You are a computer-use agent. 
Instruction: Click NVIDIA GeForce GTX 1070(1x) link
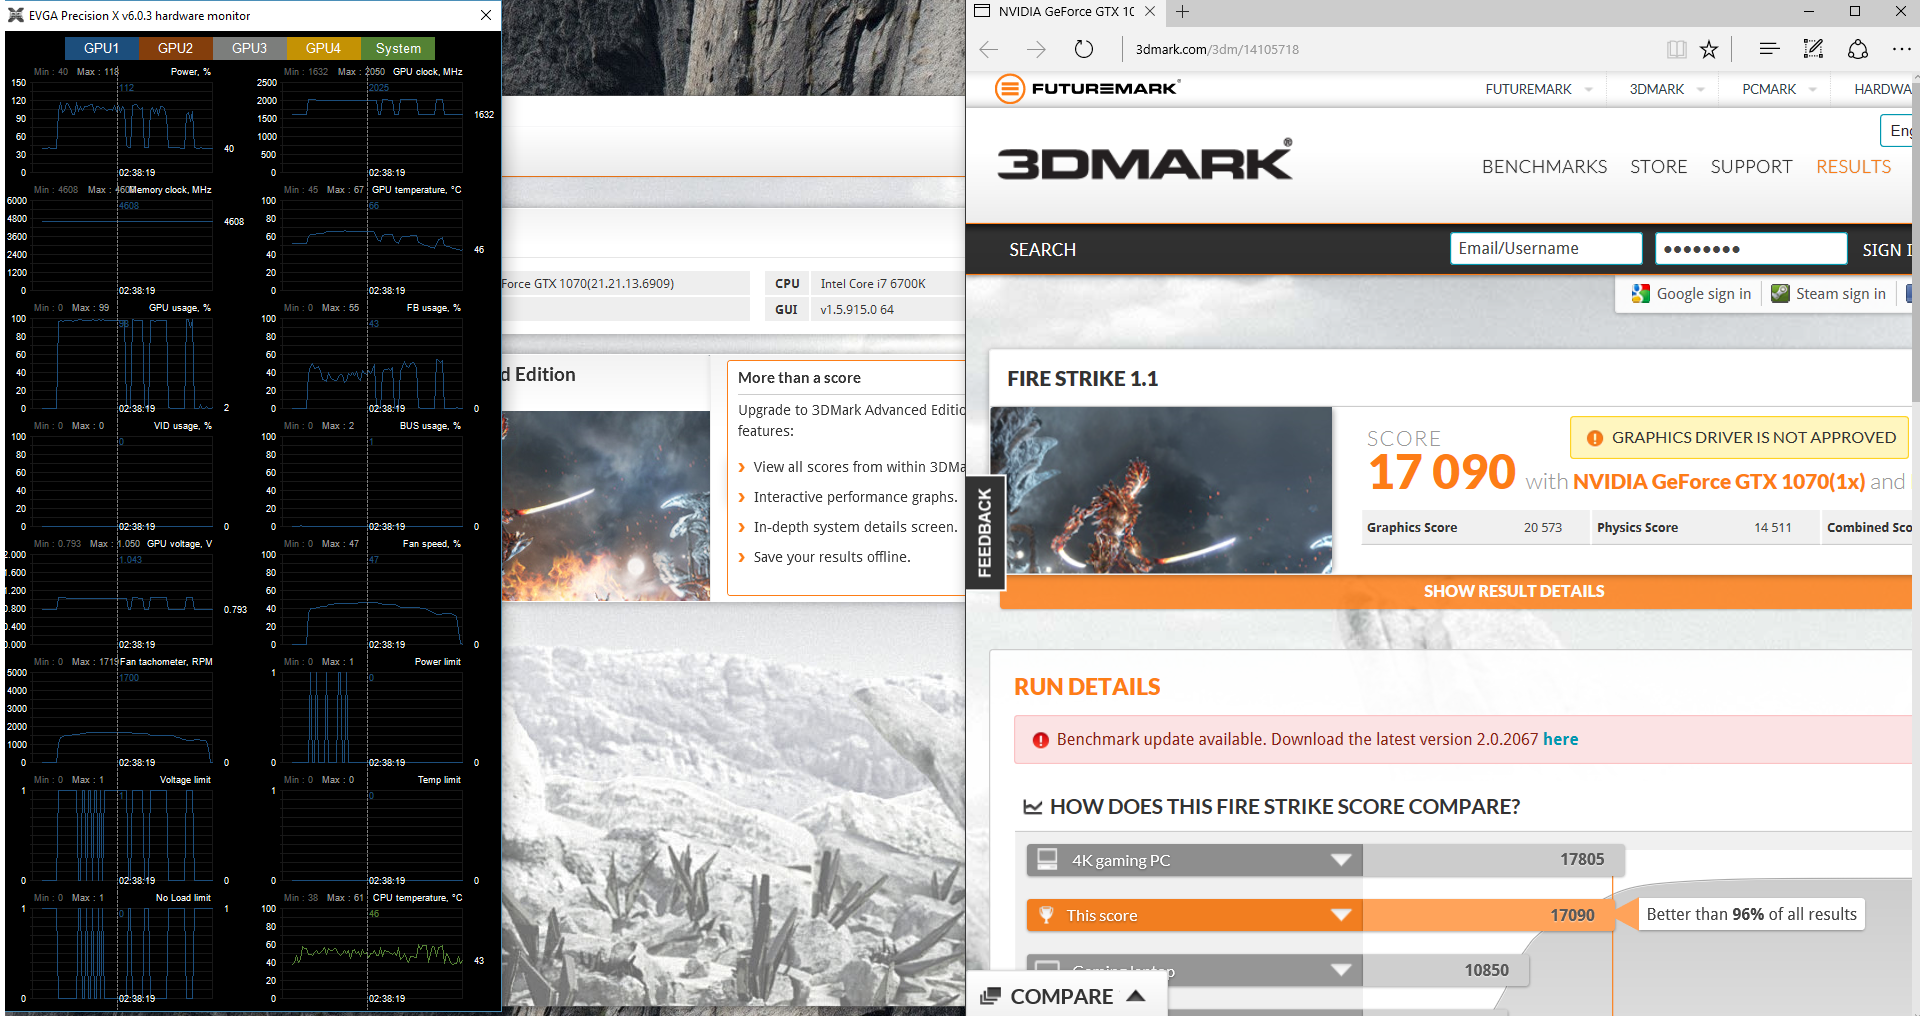pos(1718,482)
